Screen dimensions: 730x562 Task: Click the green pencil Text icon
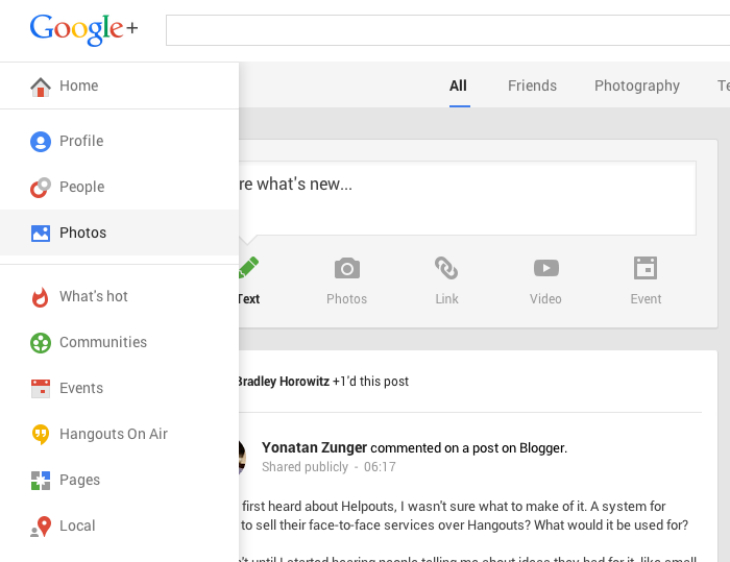point(249,267)
